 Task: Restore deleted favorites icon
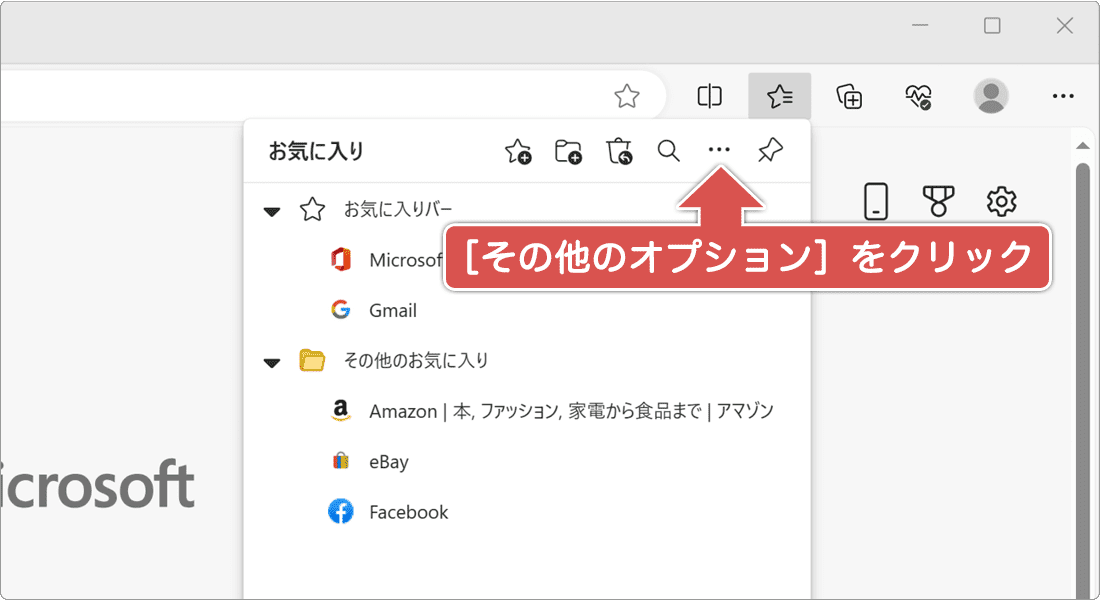[619, 151]
